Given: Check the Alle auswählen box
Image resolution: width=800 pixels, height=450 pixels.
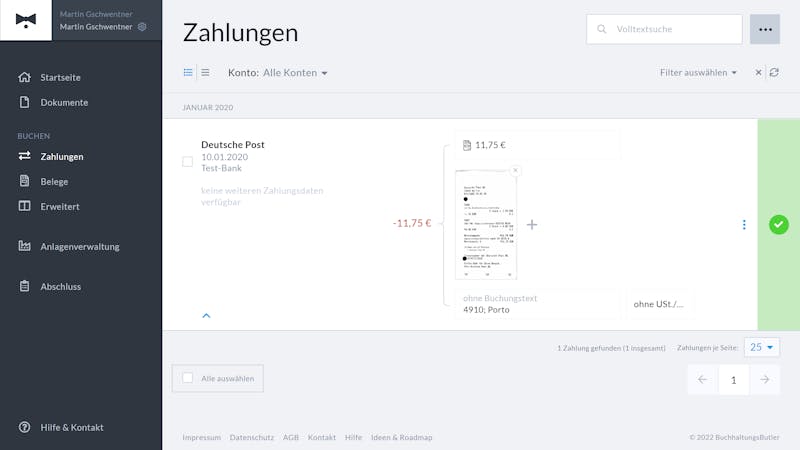Looking at the screenshot, I should point(188,378).
